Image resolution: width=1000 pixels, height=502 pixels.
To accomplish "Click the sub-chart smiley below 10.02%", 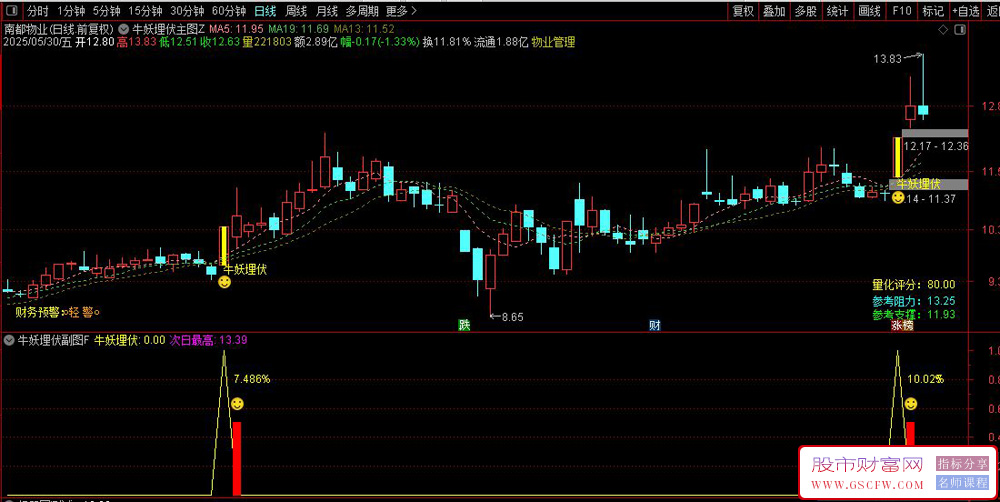I will (x=911, y=404).
